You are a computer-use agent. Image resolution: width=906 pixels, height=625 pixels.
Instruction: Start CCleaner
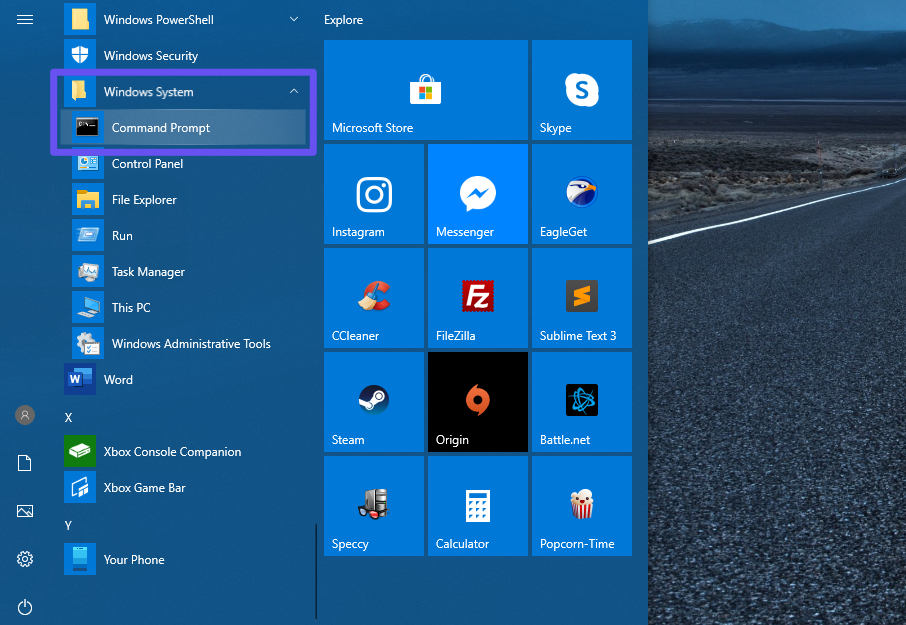(x=373, y=297)
